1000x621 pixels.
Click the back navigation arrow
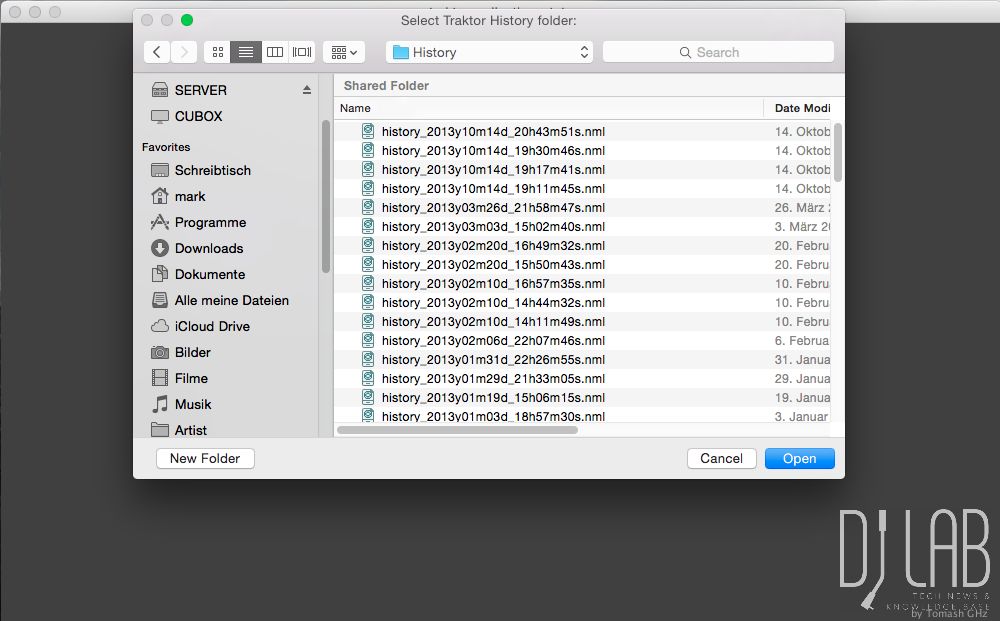pyautogui.click(x=157, y=52)
